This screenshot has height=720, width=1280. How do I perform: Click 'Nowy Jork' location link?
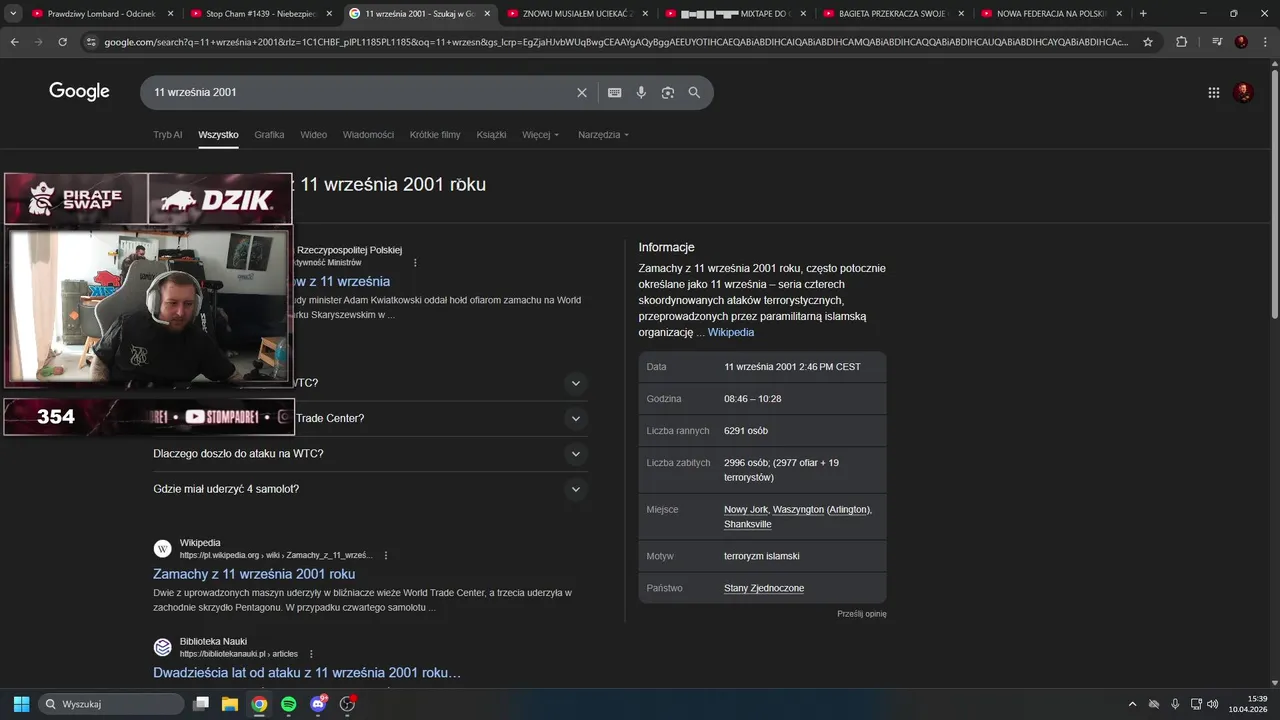click(746, 510)
